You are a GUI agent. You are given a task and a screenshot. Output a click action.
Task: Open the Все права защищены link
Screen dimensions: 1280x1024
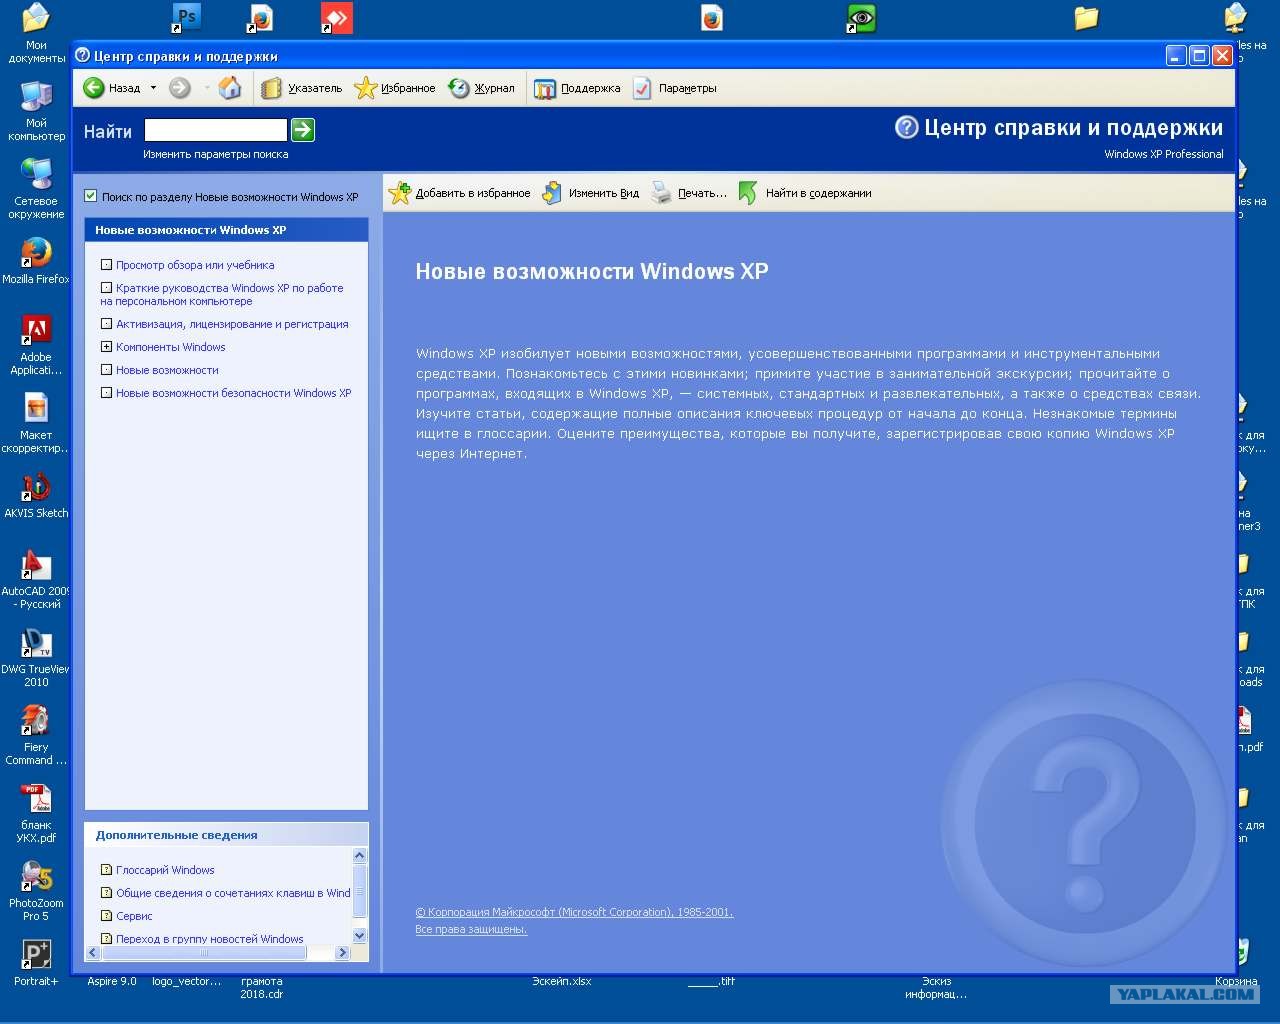tap(471, 929)
